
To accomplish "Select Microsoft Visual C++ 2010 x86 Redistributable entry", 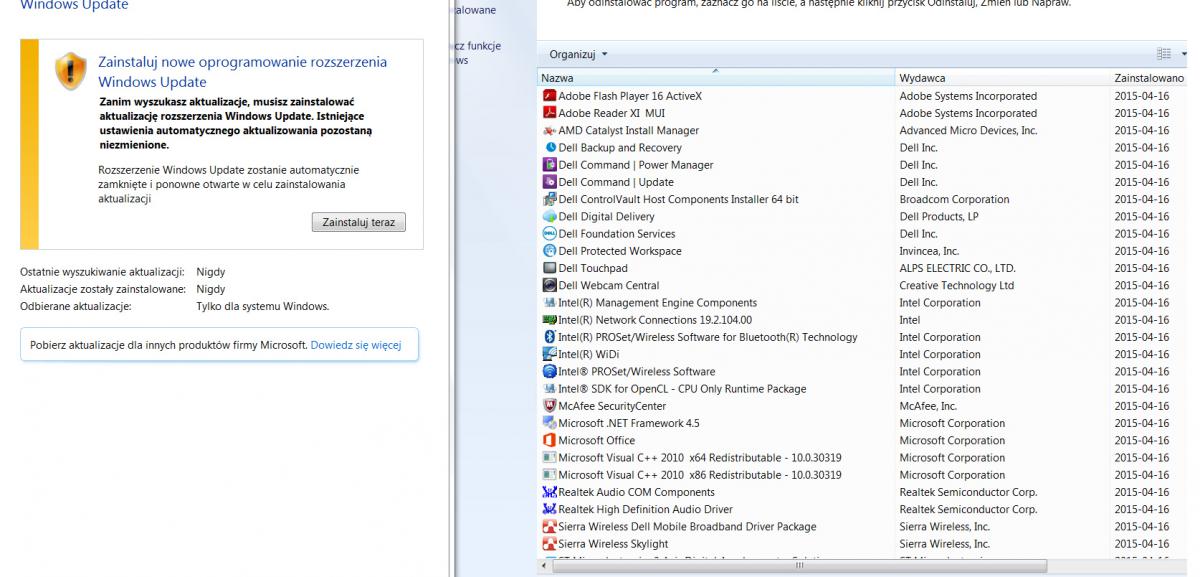I will click(700, 475).
